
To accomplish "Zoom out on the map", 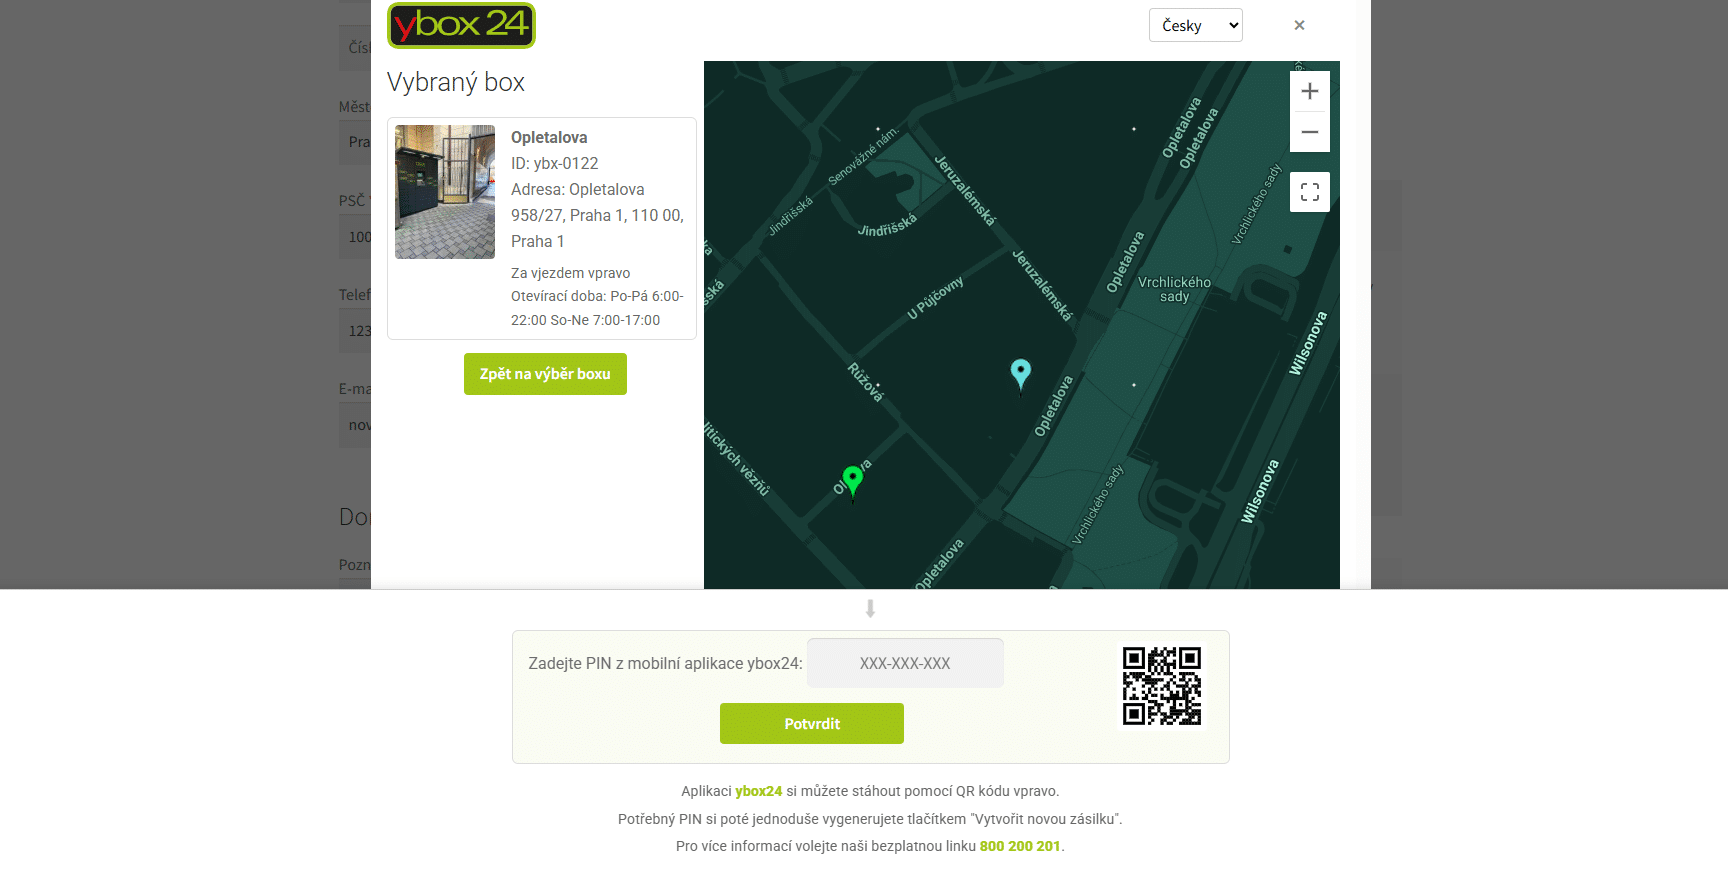I will point(1309,132).
